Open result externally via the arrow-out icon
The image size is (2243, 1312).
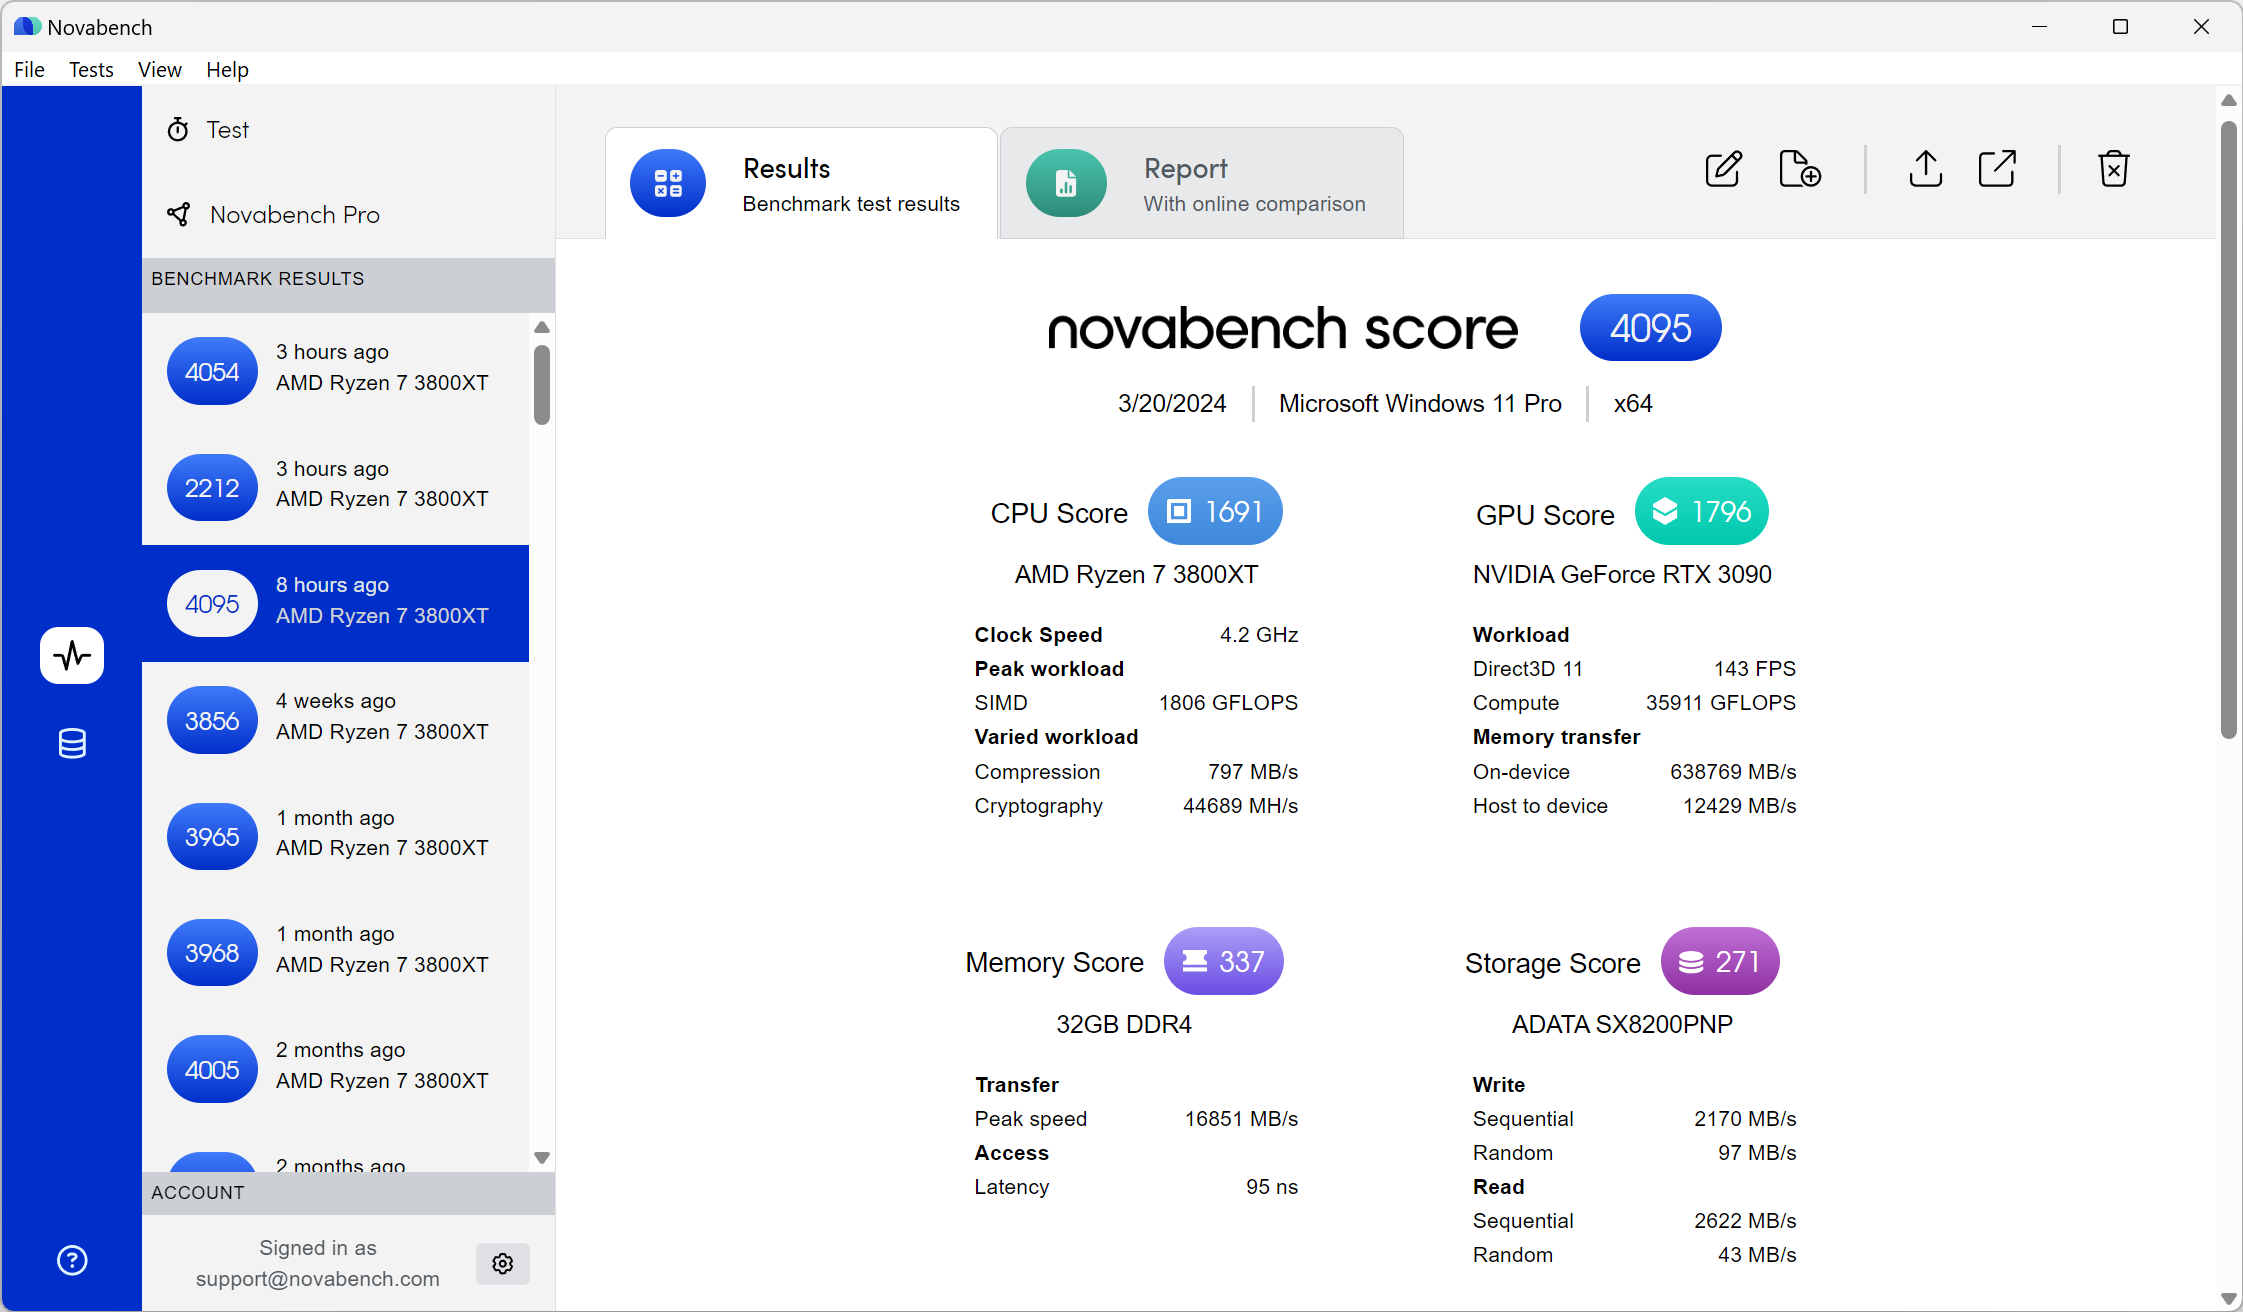1996,169
